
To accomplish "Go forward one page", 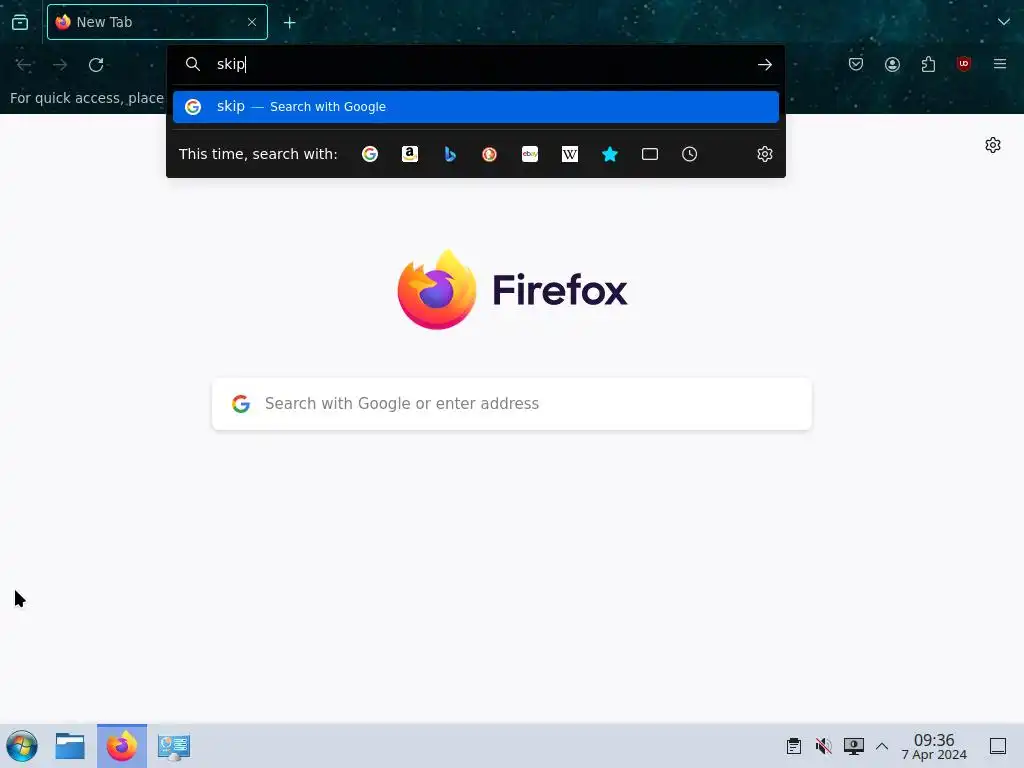I will 60,65.
